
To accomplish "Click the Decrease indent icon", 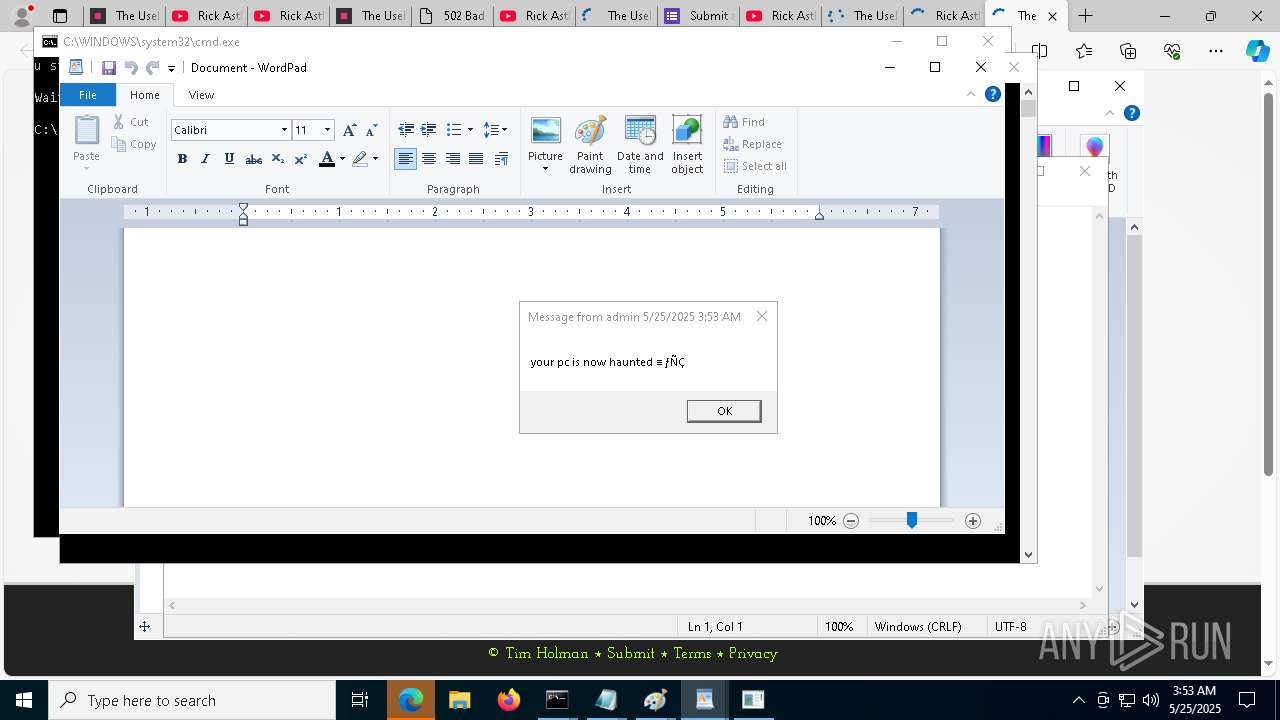I will [x=406, y=130].
